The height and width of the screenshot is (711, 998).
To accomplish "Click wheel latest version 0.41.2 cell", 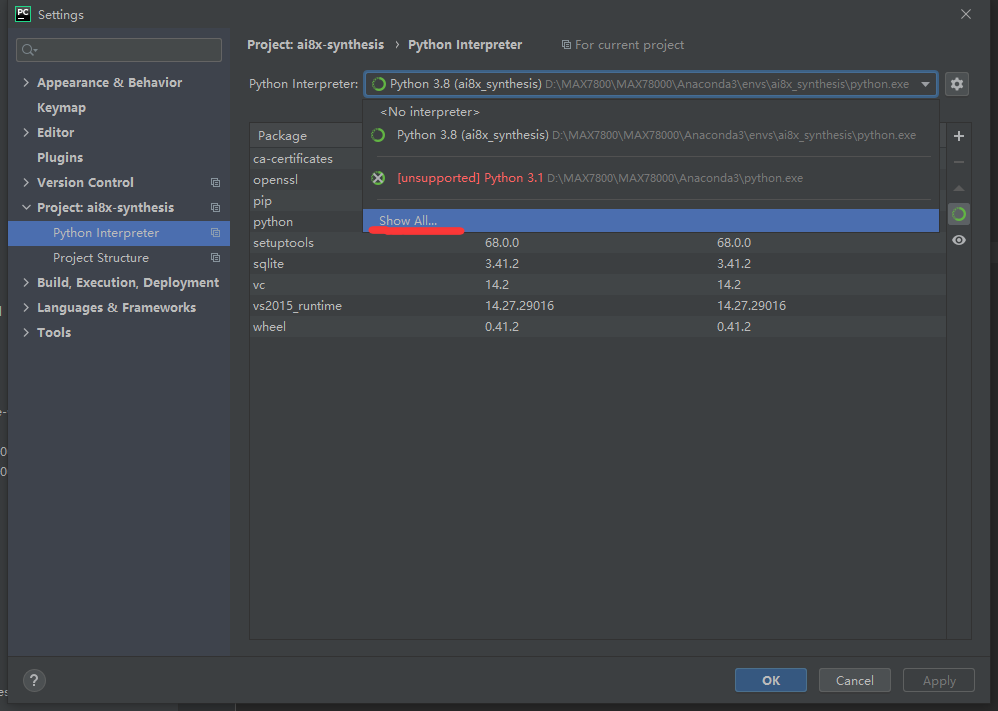I will click(x=734, y=327).
